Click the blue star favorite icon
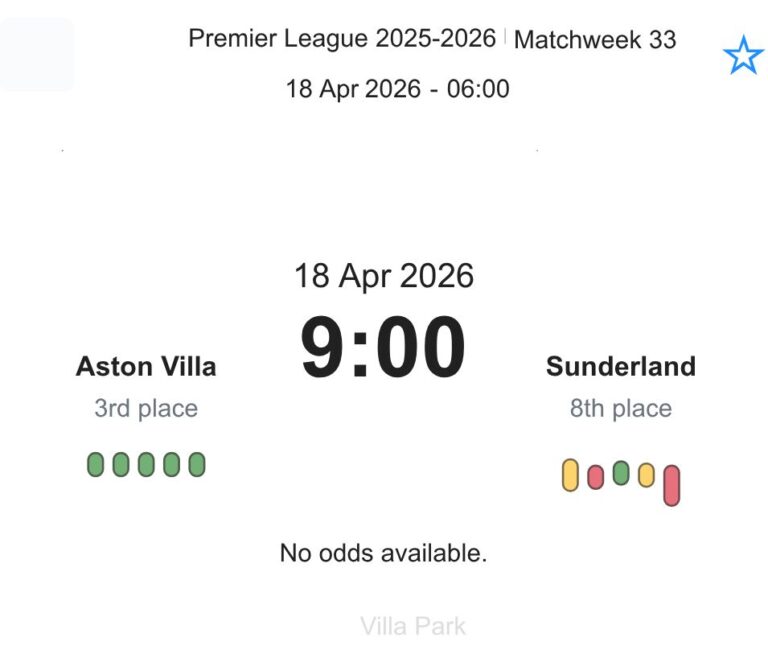Viewport: 768px width, 654px height. pos(743,57)
